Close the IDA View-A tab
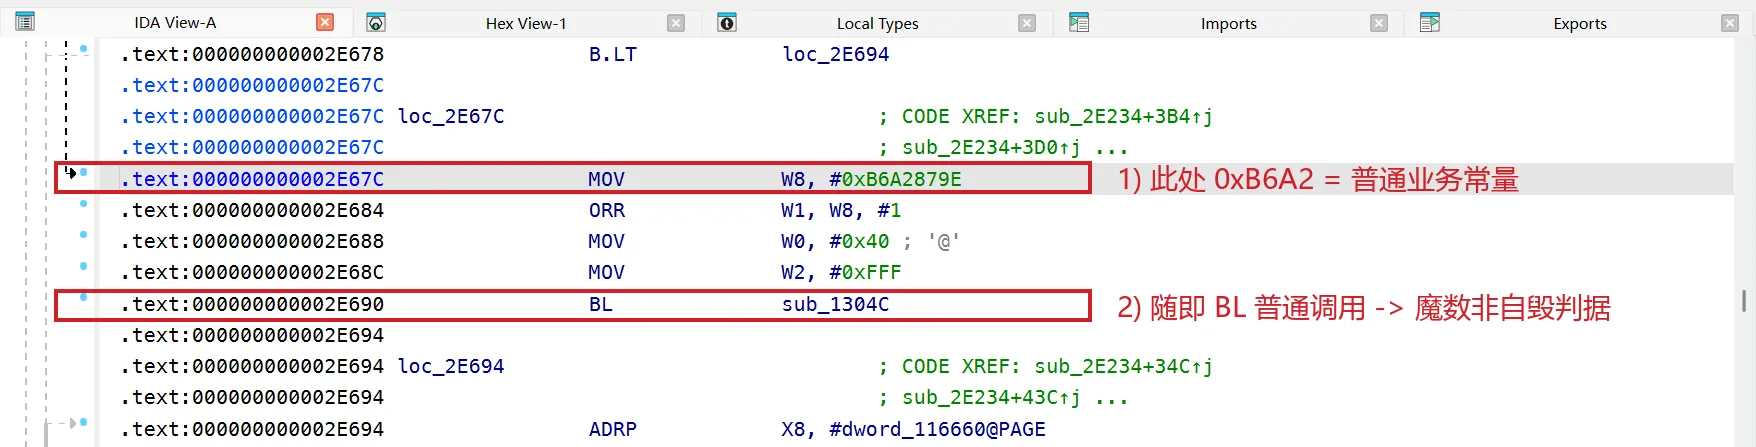Image resolution: width=1756 pixels, height=447 pixels. (325, 22)
